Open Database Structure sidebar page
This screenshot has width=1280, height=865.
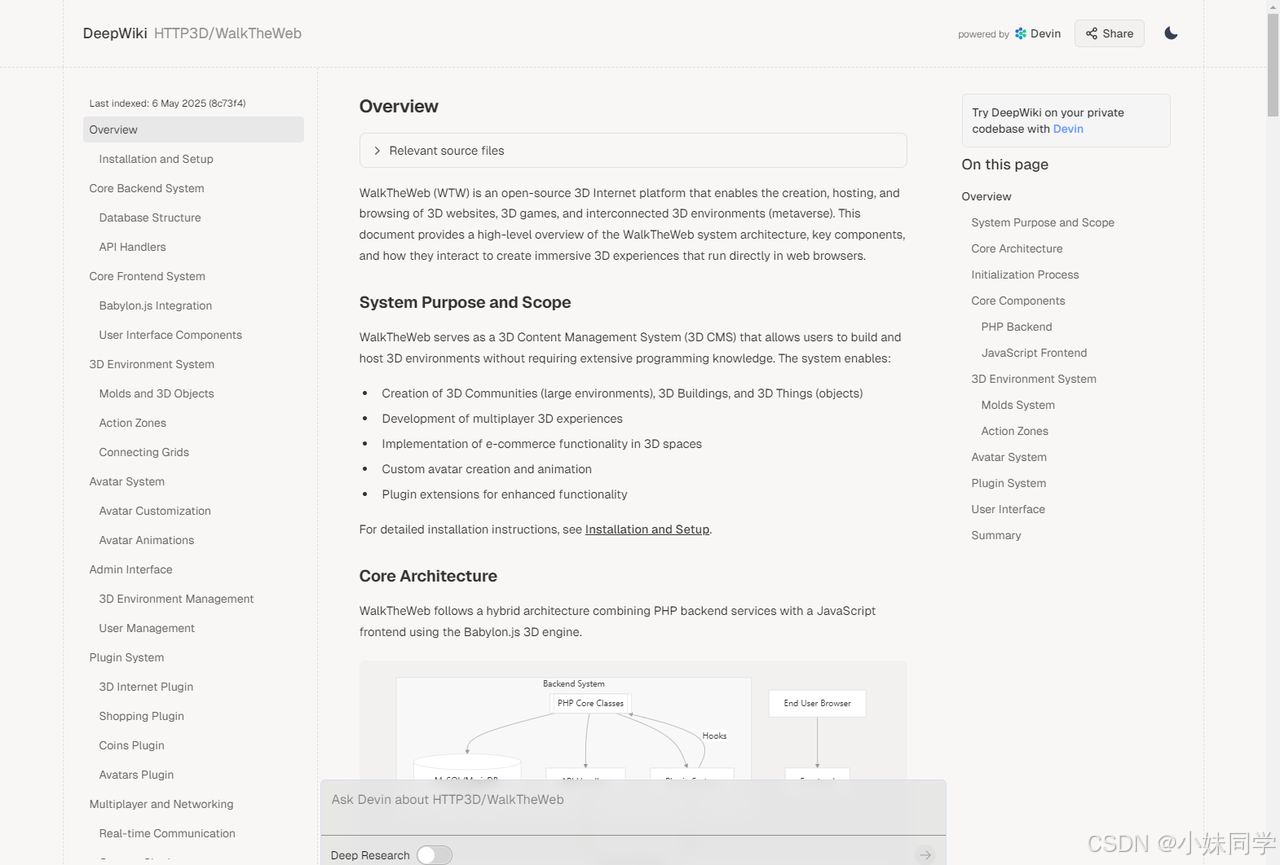coord(150,217)
